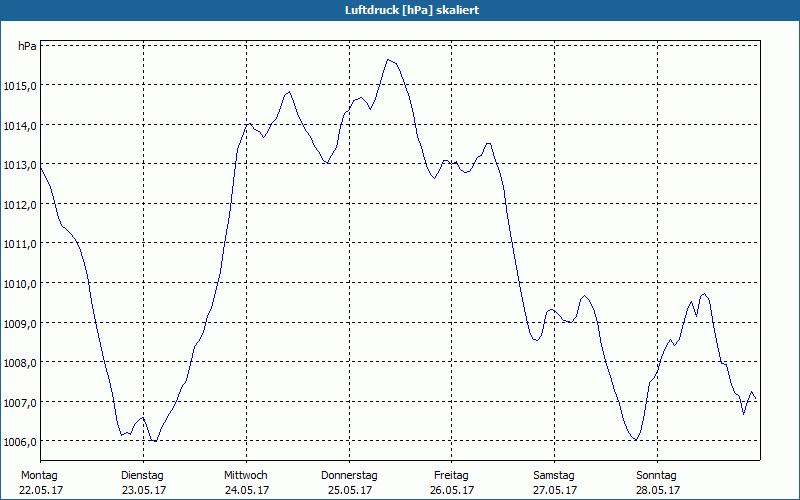This screenshot has width=800, height=500.
Task: Select the 1009,0 axis value
Action: [20, 323]
